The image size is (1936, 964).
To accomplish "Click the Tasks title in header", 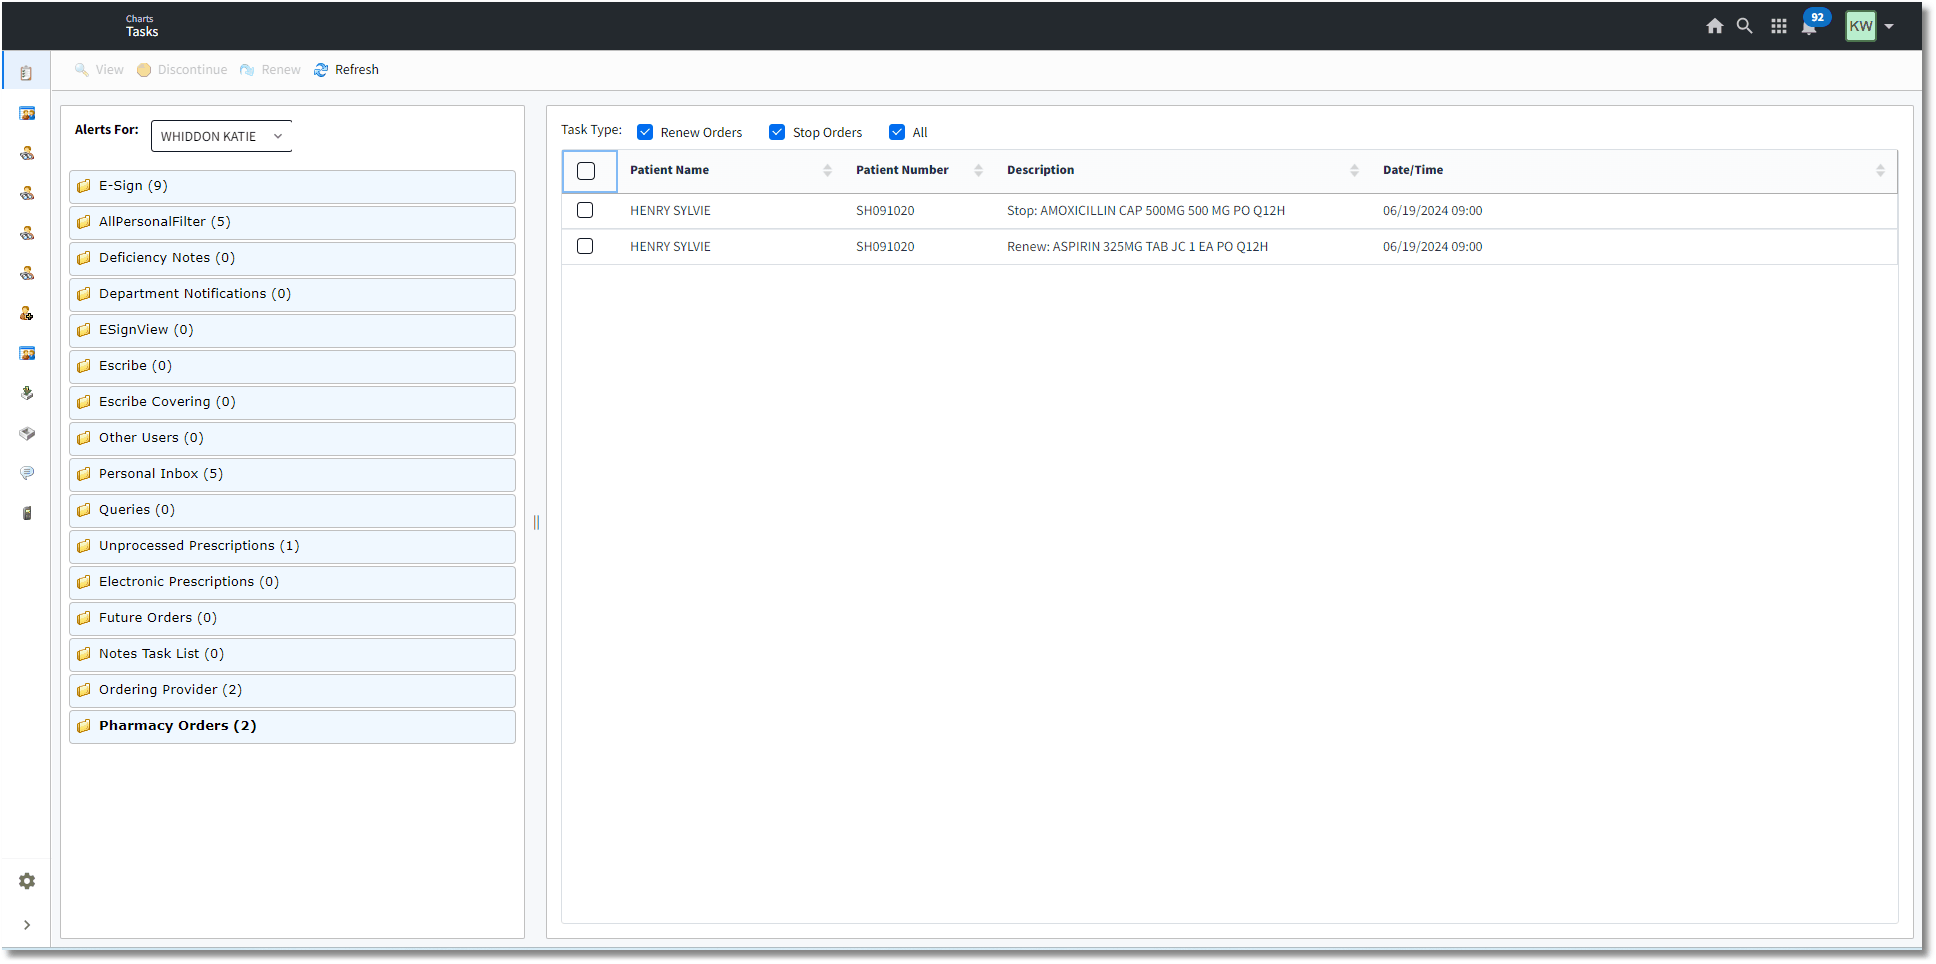I will (x=142, y=32).
